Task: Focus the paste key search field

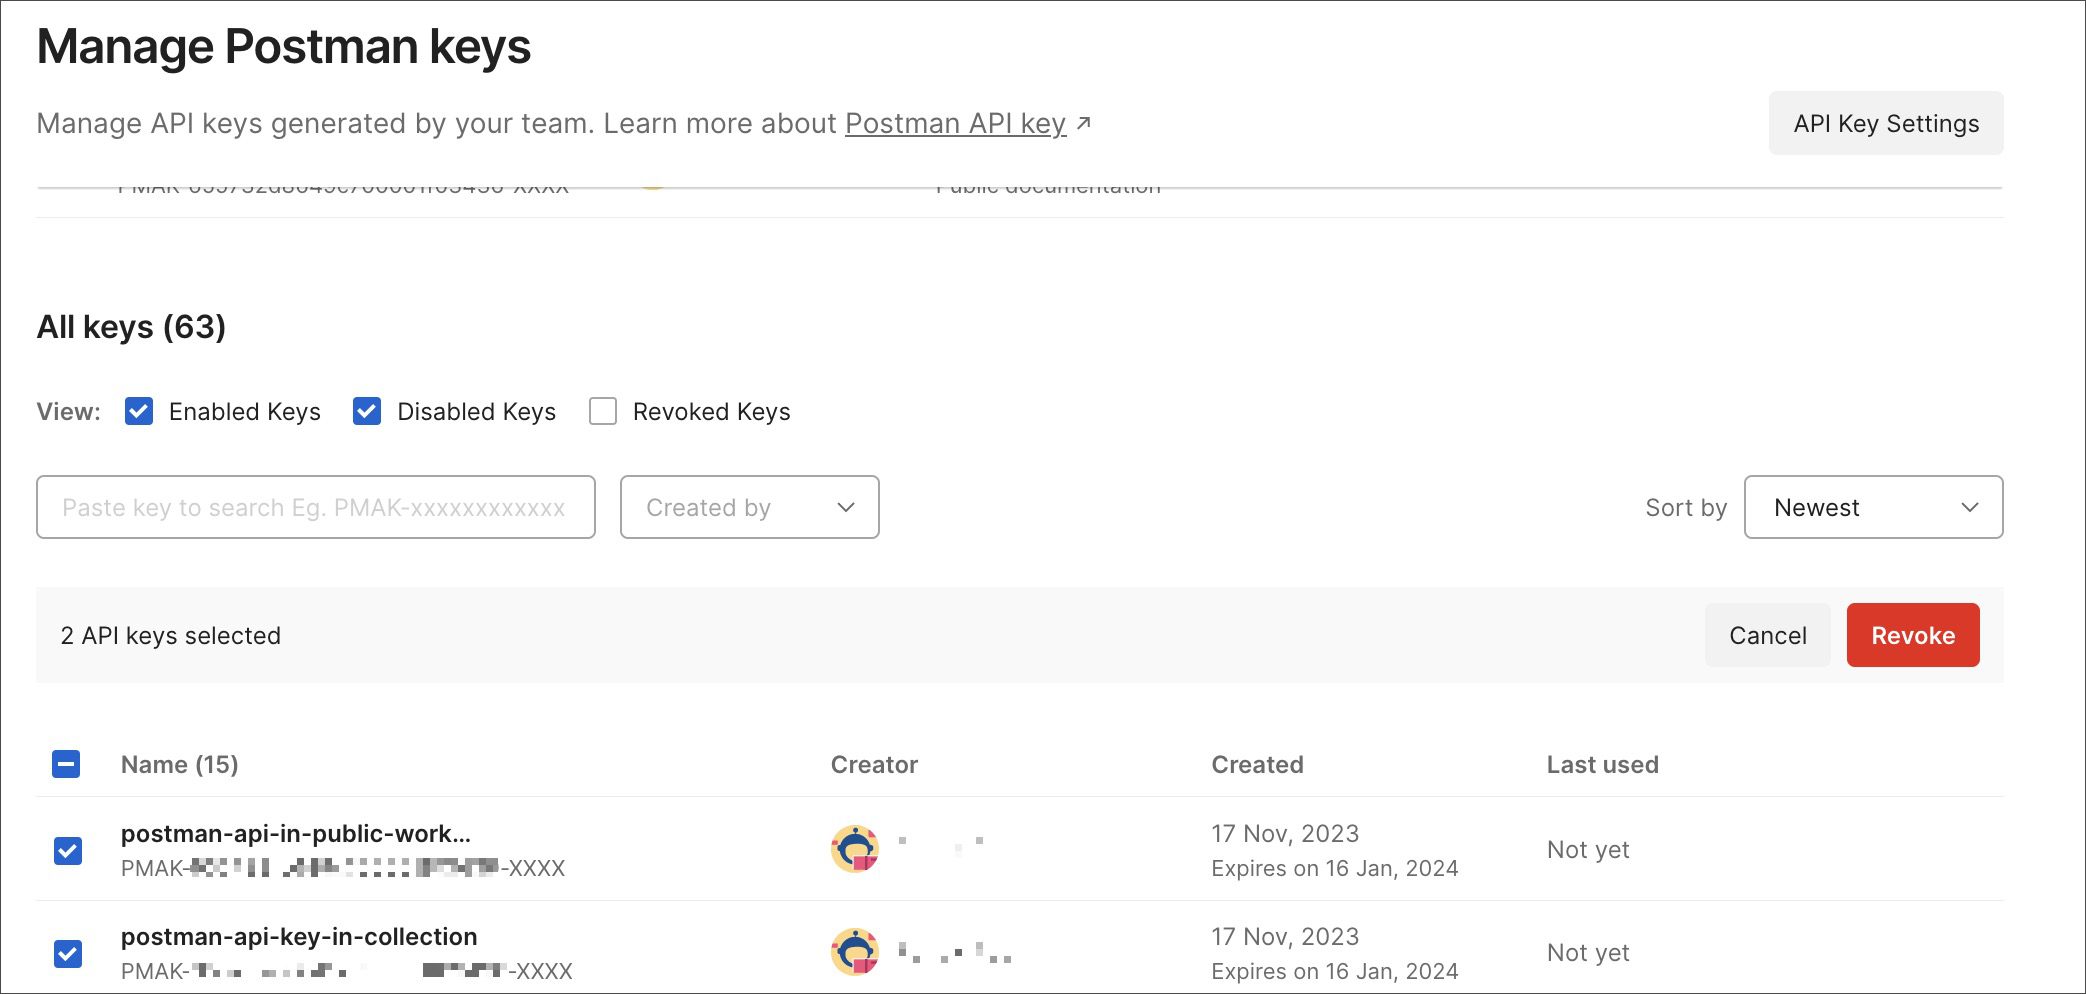Action: click(x=316, y=507)
